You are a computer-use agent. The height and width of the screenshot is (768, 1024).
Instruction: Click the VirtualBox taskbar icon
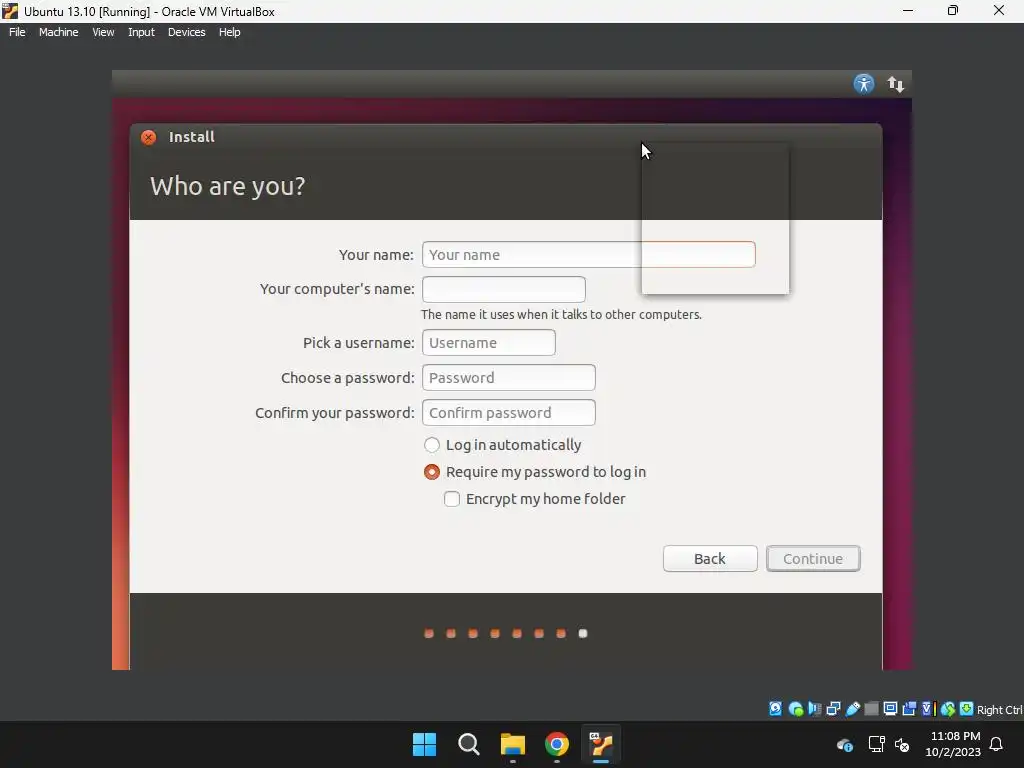coord(601,744)
